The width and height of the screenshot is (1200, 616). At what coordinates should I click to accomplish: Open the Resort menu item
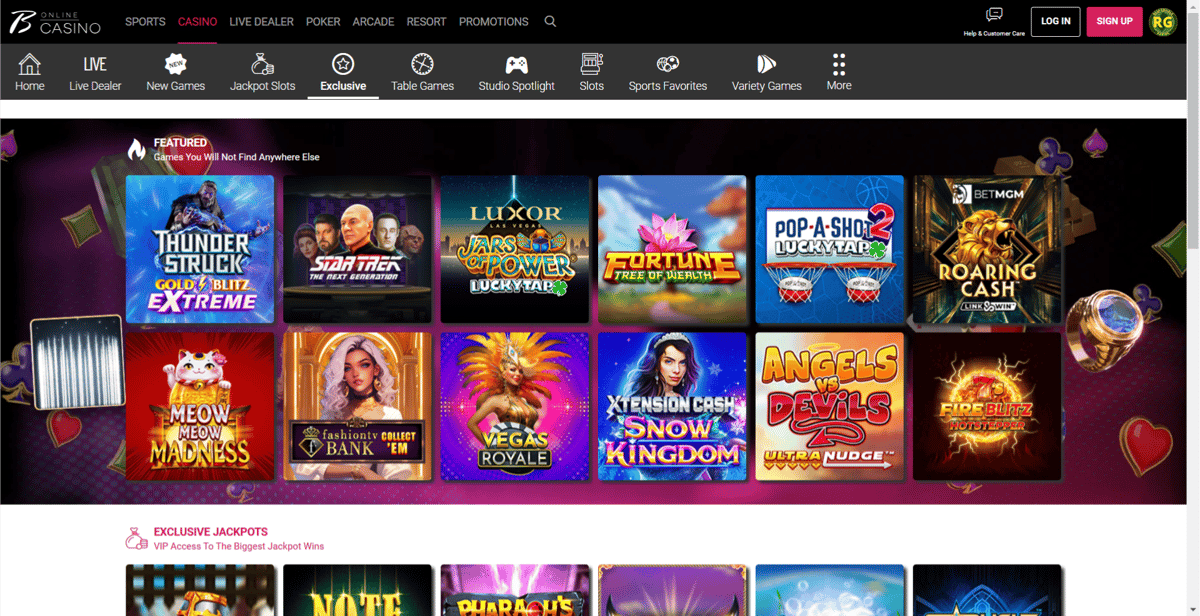point(427,21)
